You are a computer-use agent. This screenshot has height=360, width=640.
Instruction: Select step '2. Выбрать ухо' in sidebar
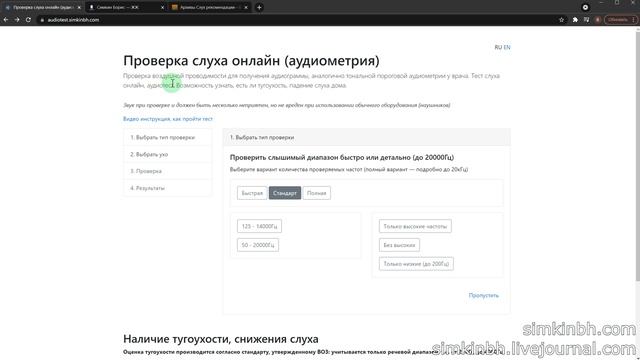(168, 154)
